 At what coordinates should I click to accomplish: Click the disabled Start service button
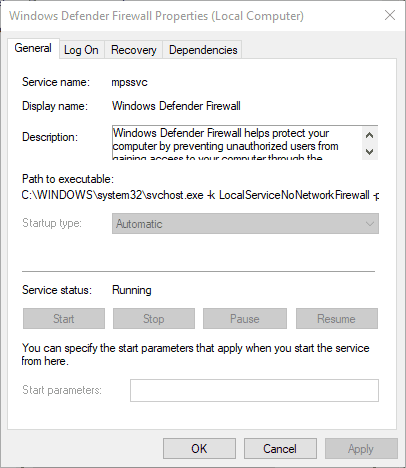point(64,319)
